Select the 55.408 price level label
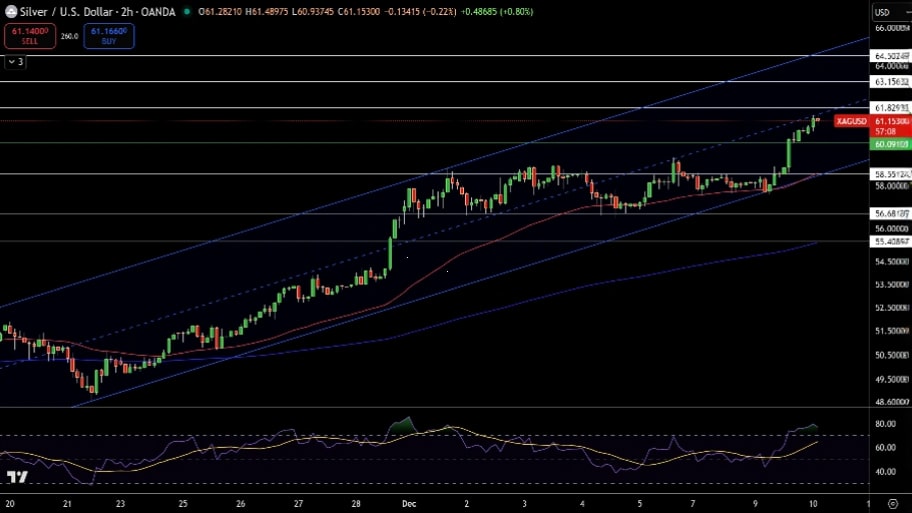 coord(889,241)
